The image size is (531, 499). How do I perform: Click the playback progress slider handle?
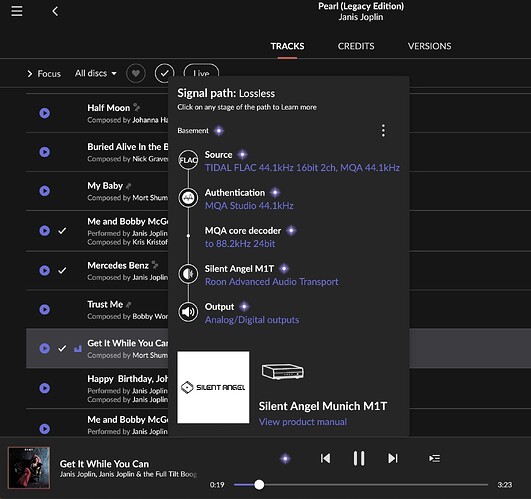point(259,484)
